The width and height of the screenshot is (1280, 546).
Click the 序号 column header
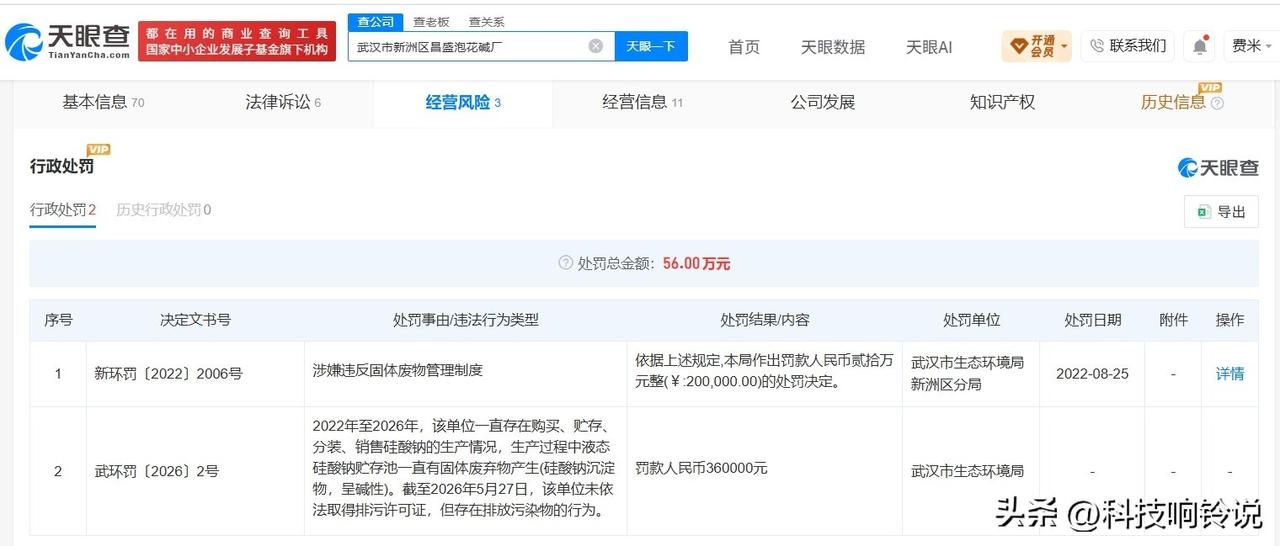click(x=58, y=320)
